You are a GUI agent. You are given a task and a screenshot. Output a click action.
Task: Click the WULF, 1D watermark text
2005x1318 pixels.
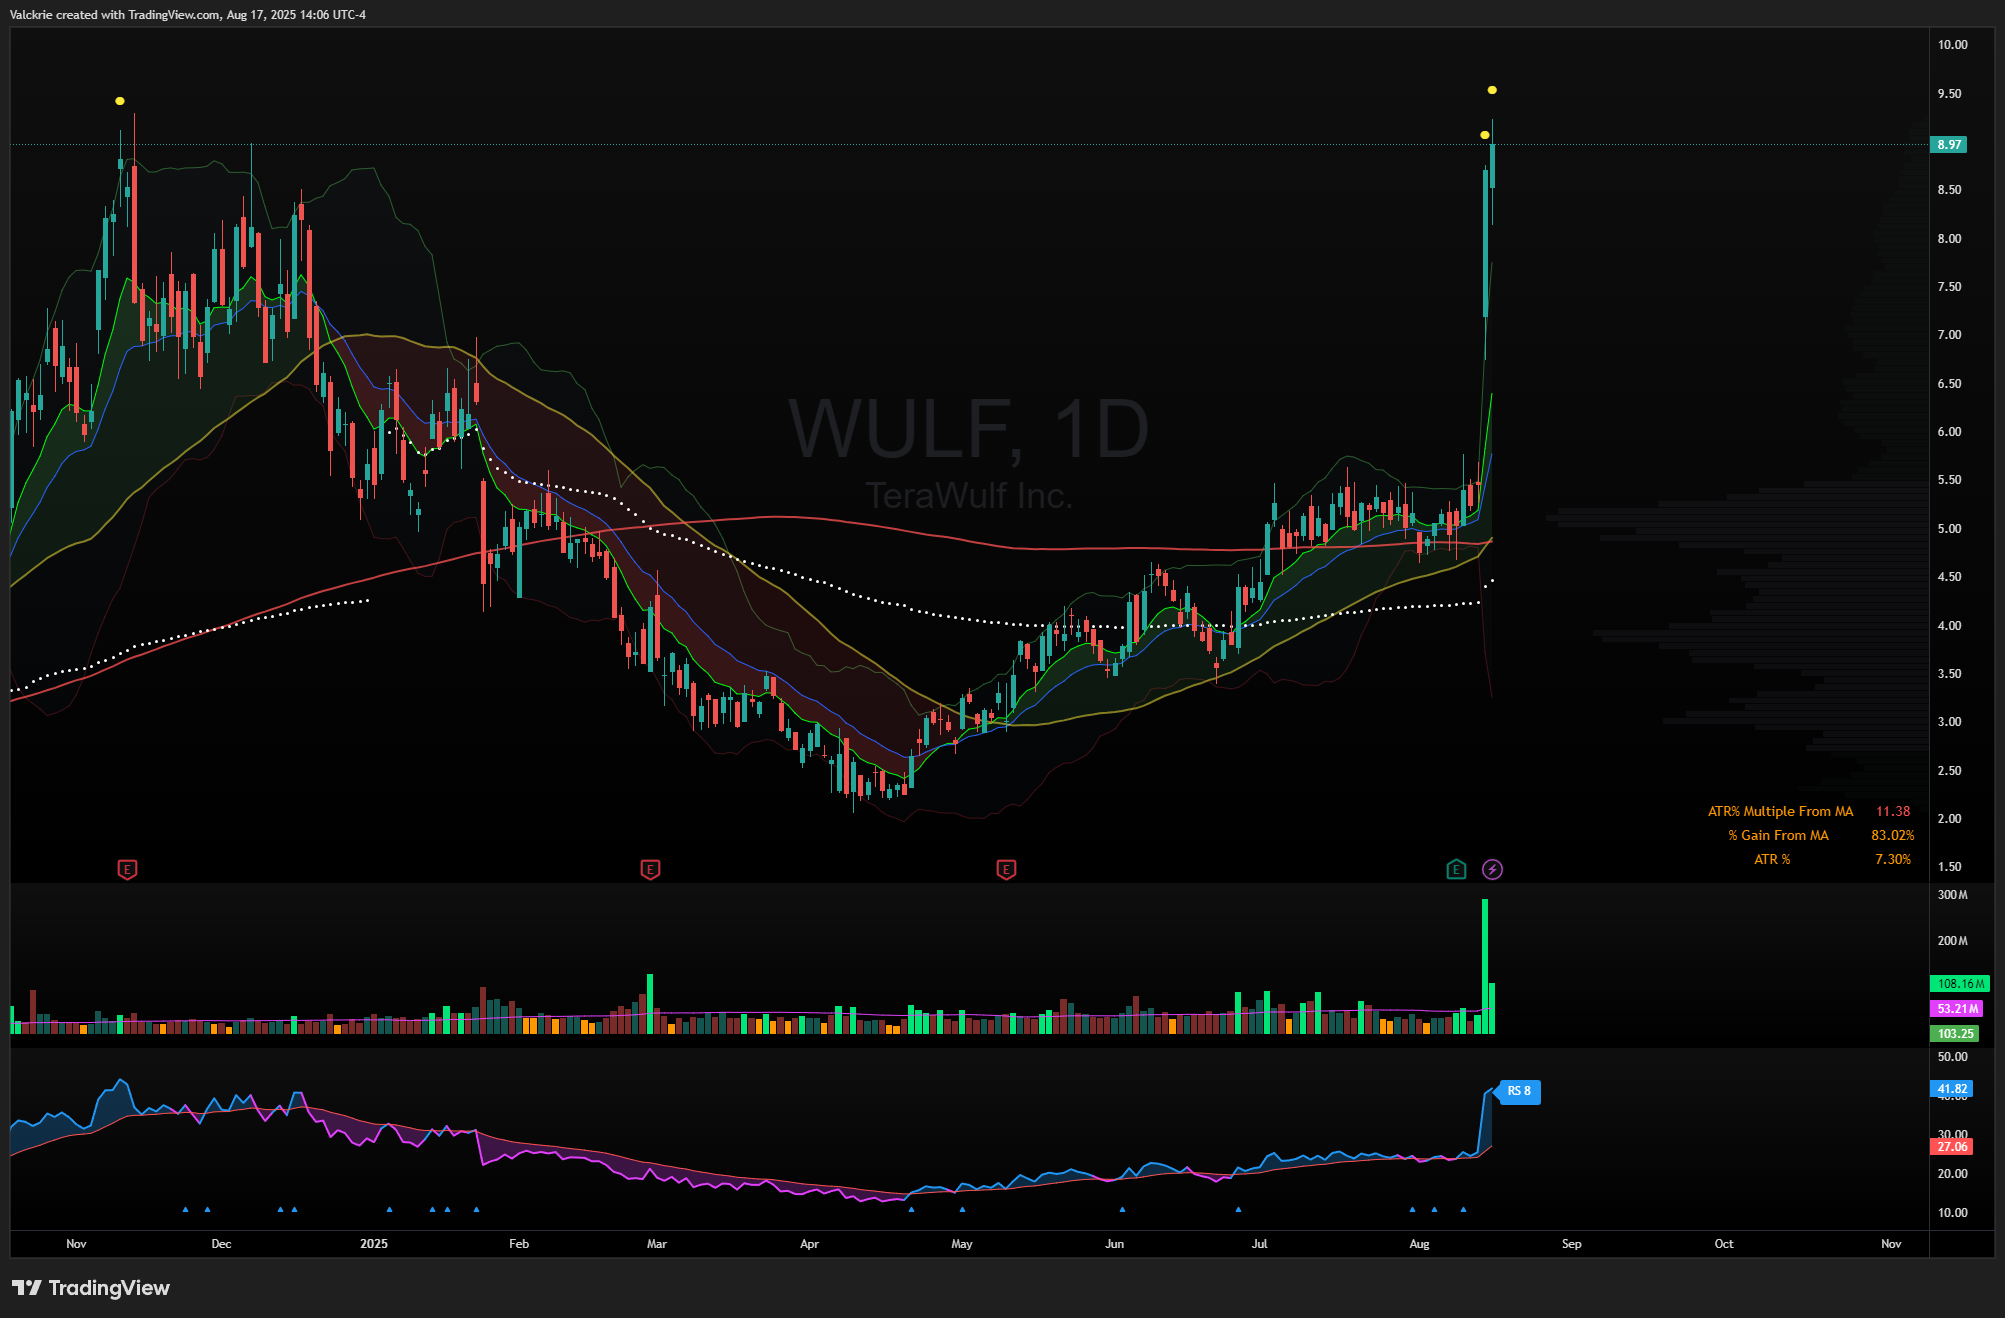click(x=968, y=430)
